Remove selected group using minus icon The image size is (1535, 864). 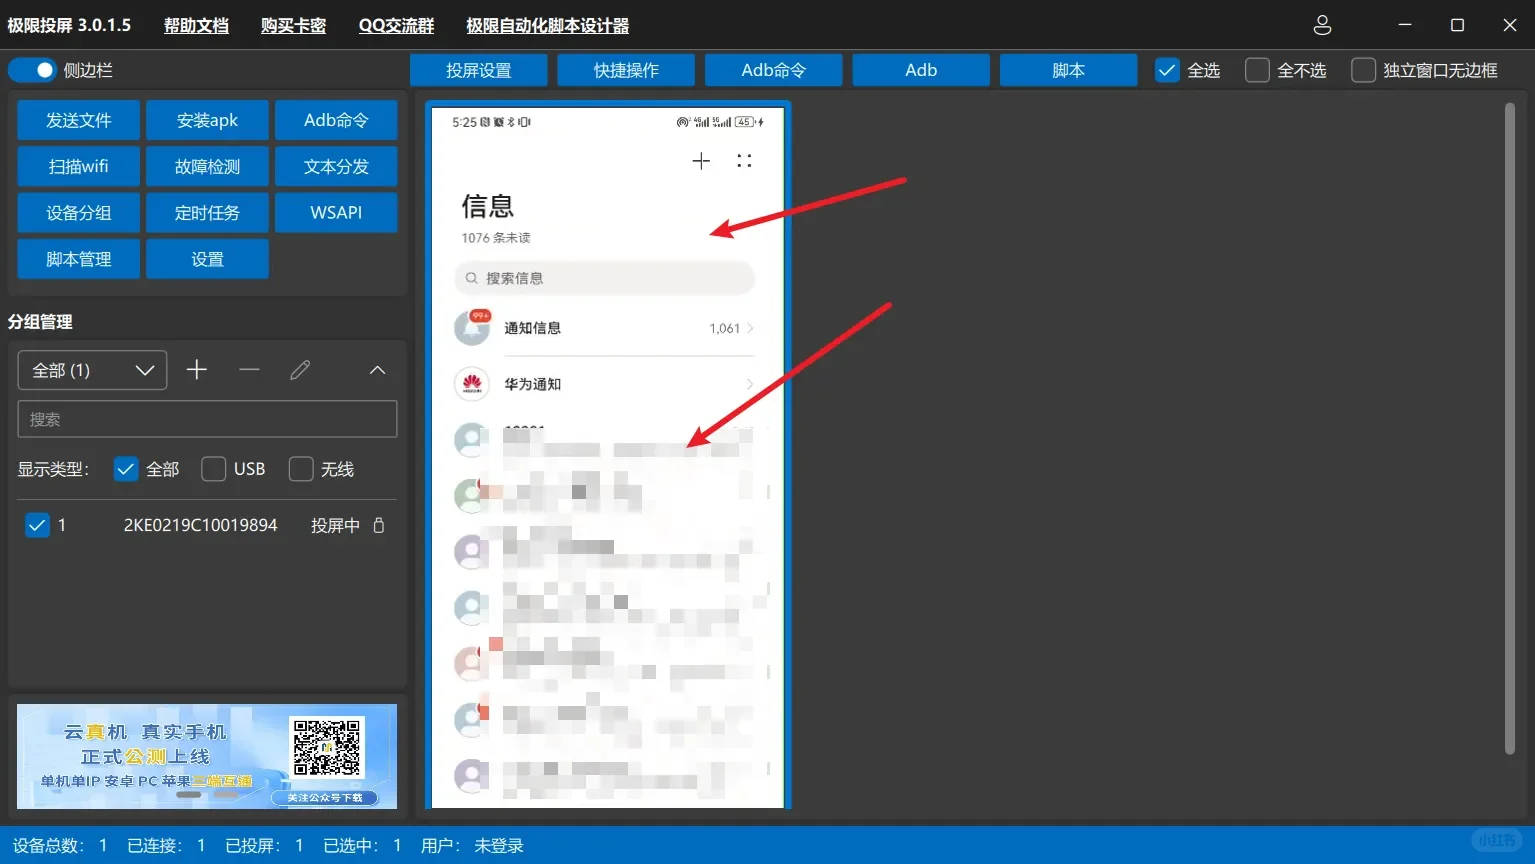tap(249, 370)
